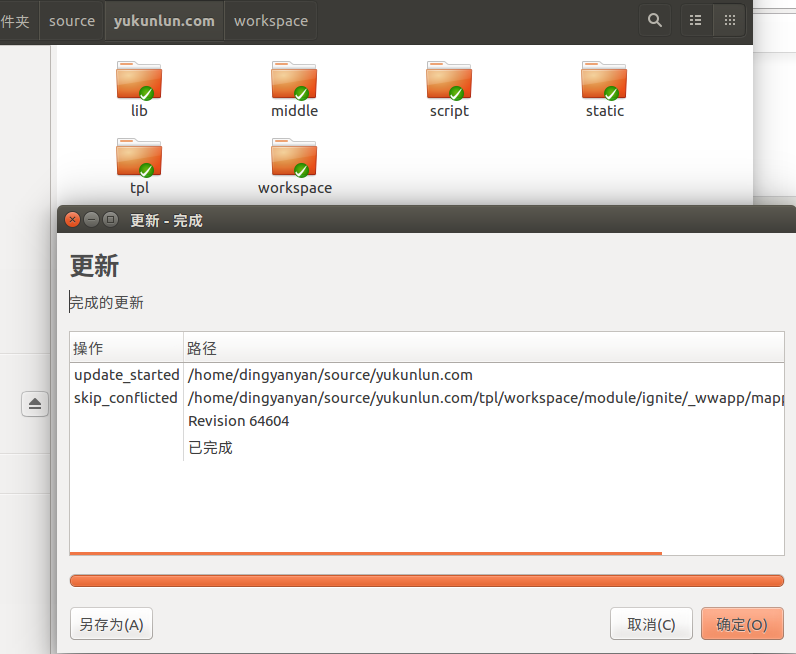Maximize the update dialog
796x654 pixels.
click(x=110, y=220)
